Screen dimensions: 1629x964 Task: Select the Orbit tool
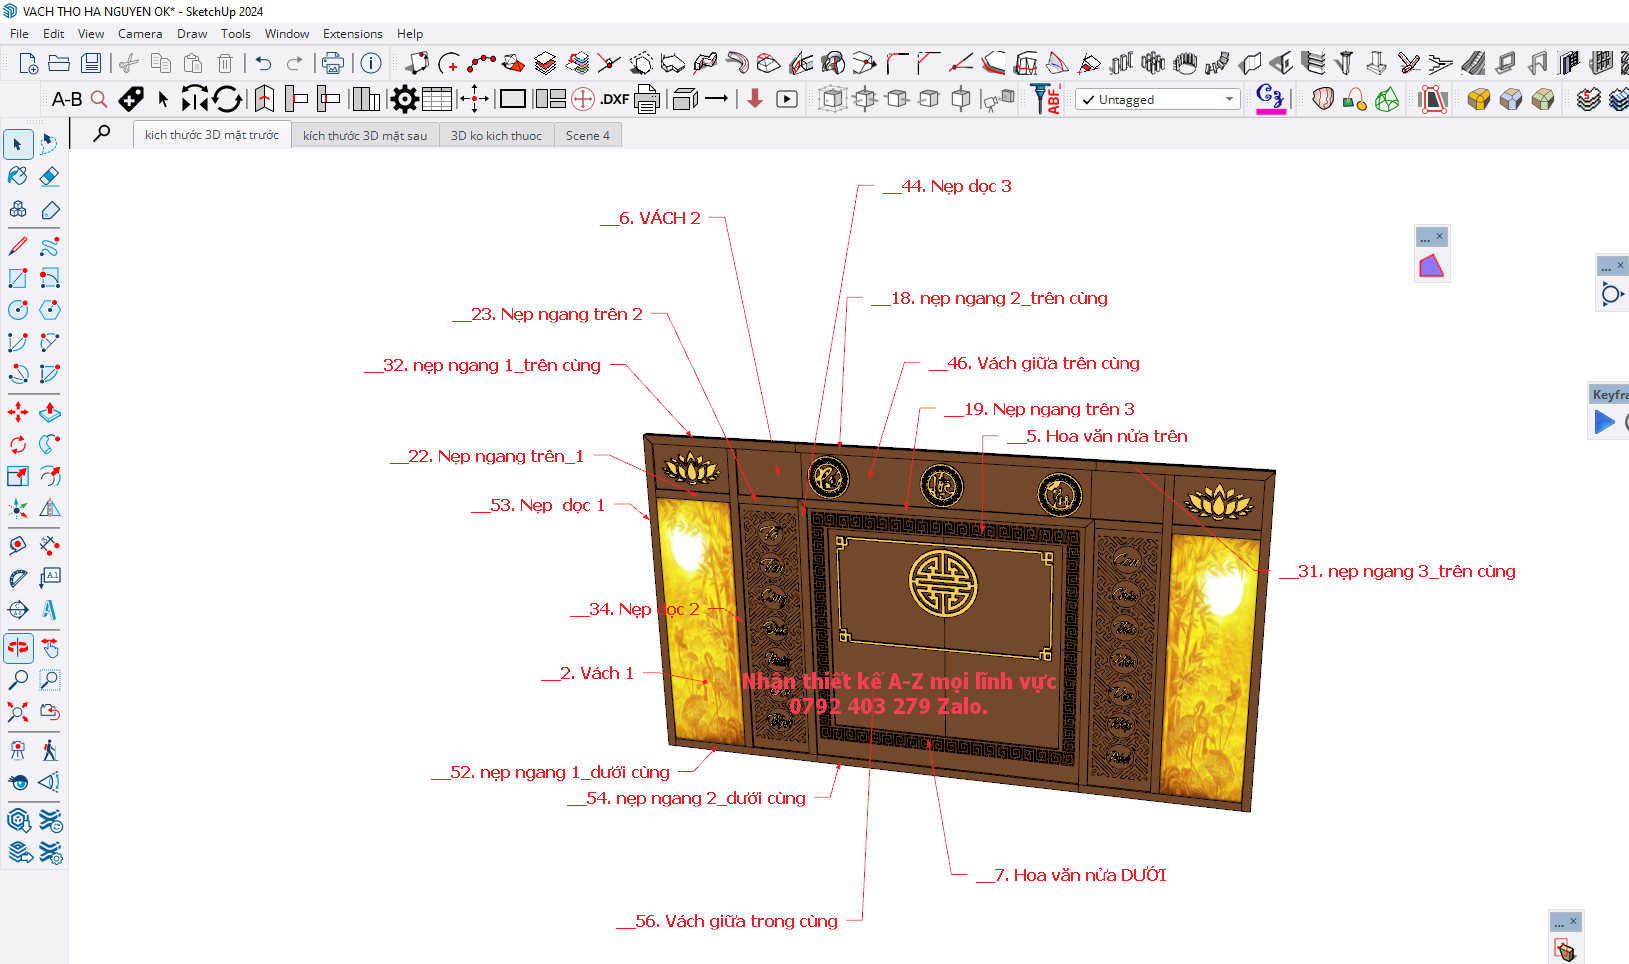click(x=18, y=648)
